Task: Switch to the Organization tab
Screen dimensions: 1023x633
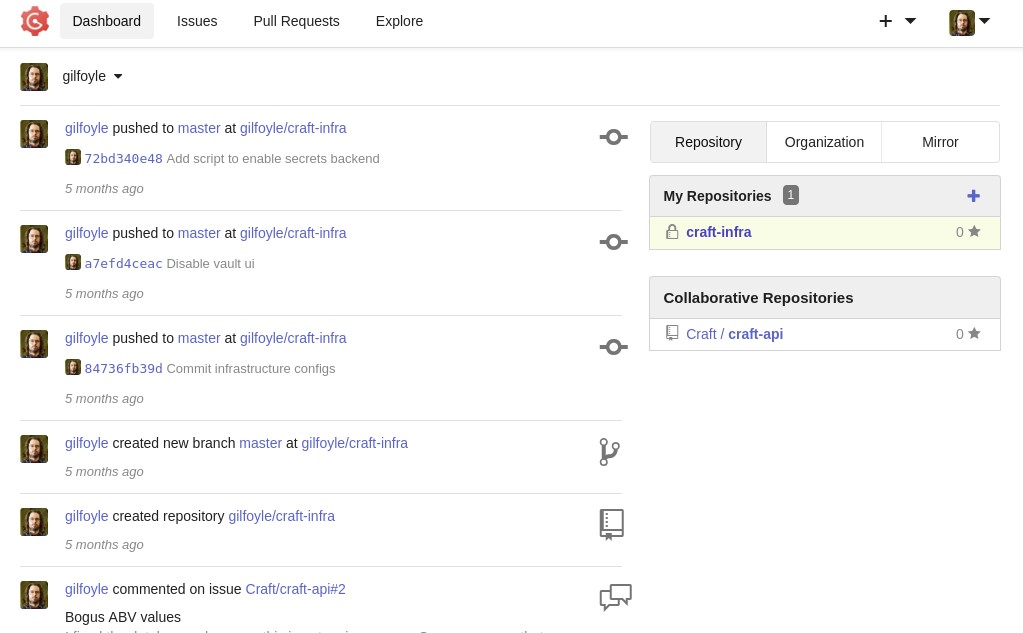Action: coord(824,142)
